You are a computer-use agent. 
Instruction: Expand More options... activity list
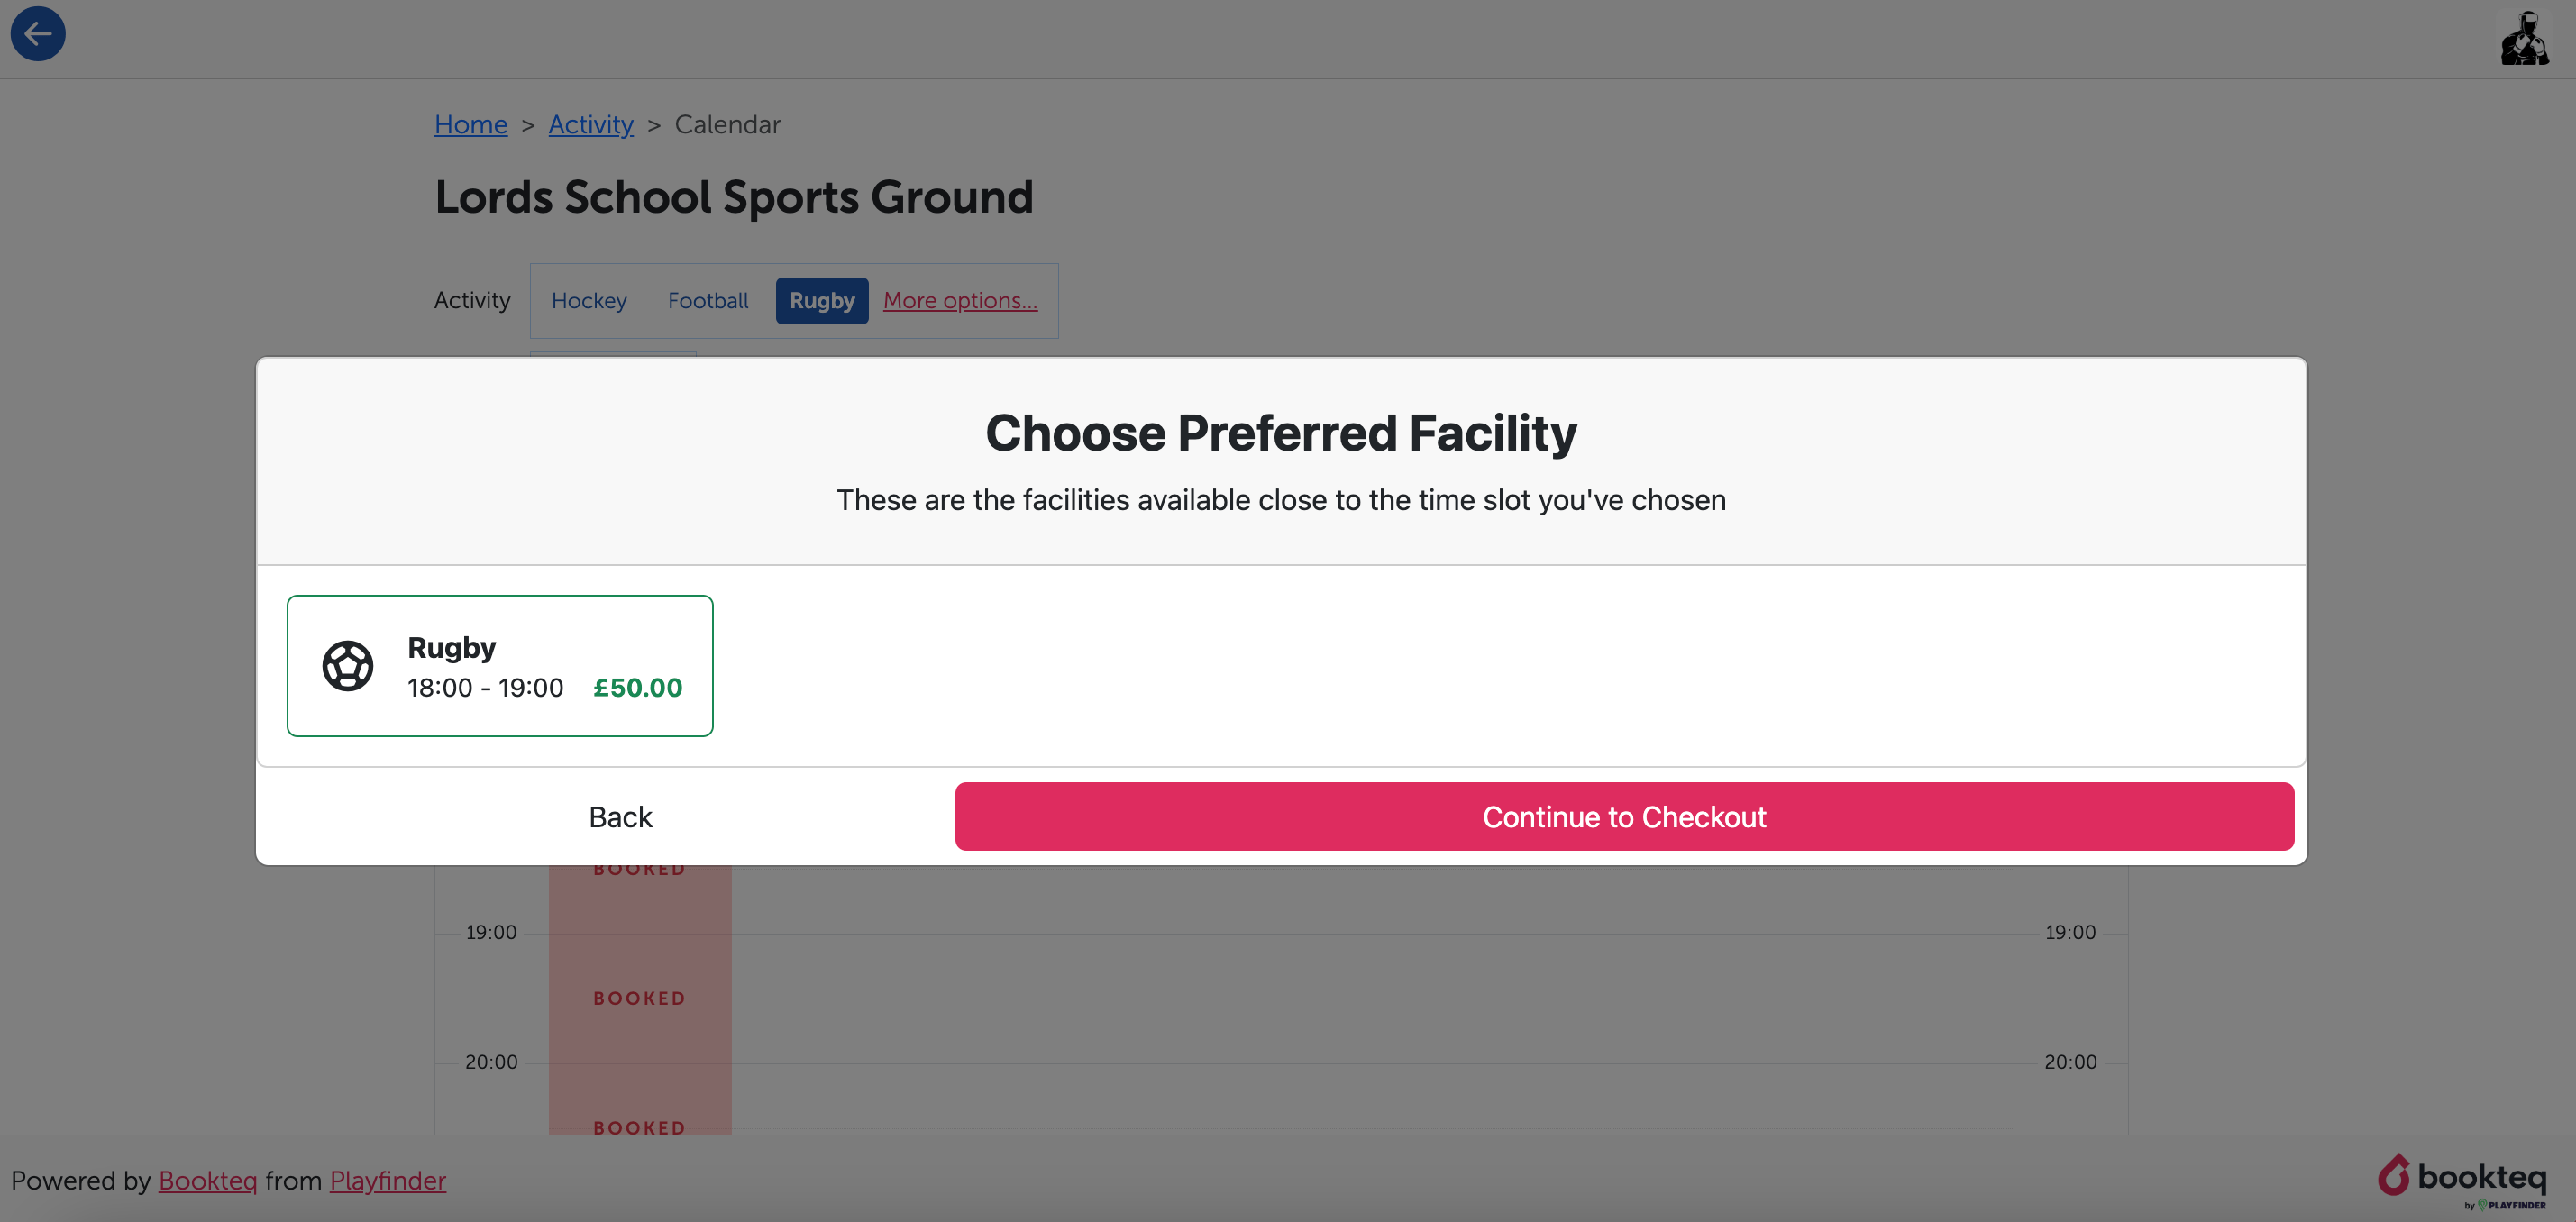[x=960, y=300]
